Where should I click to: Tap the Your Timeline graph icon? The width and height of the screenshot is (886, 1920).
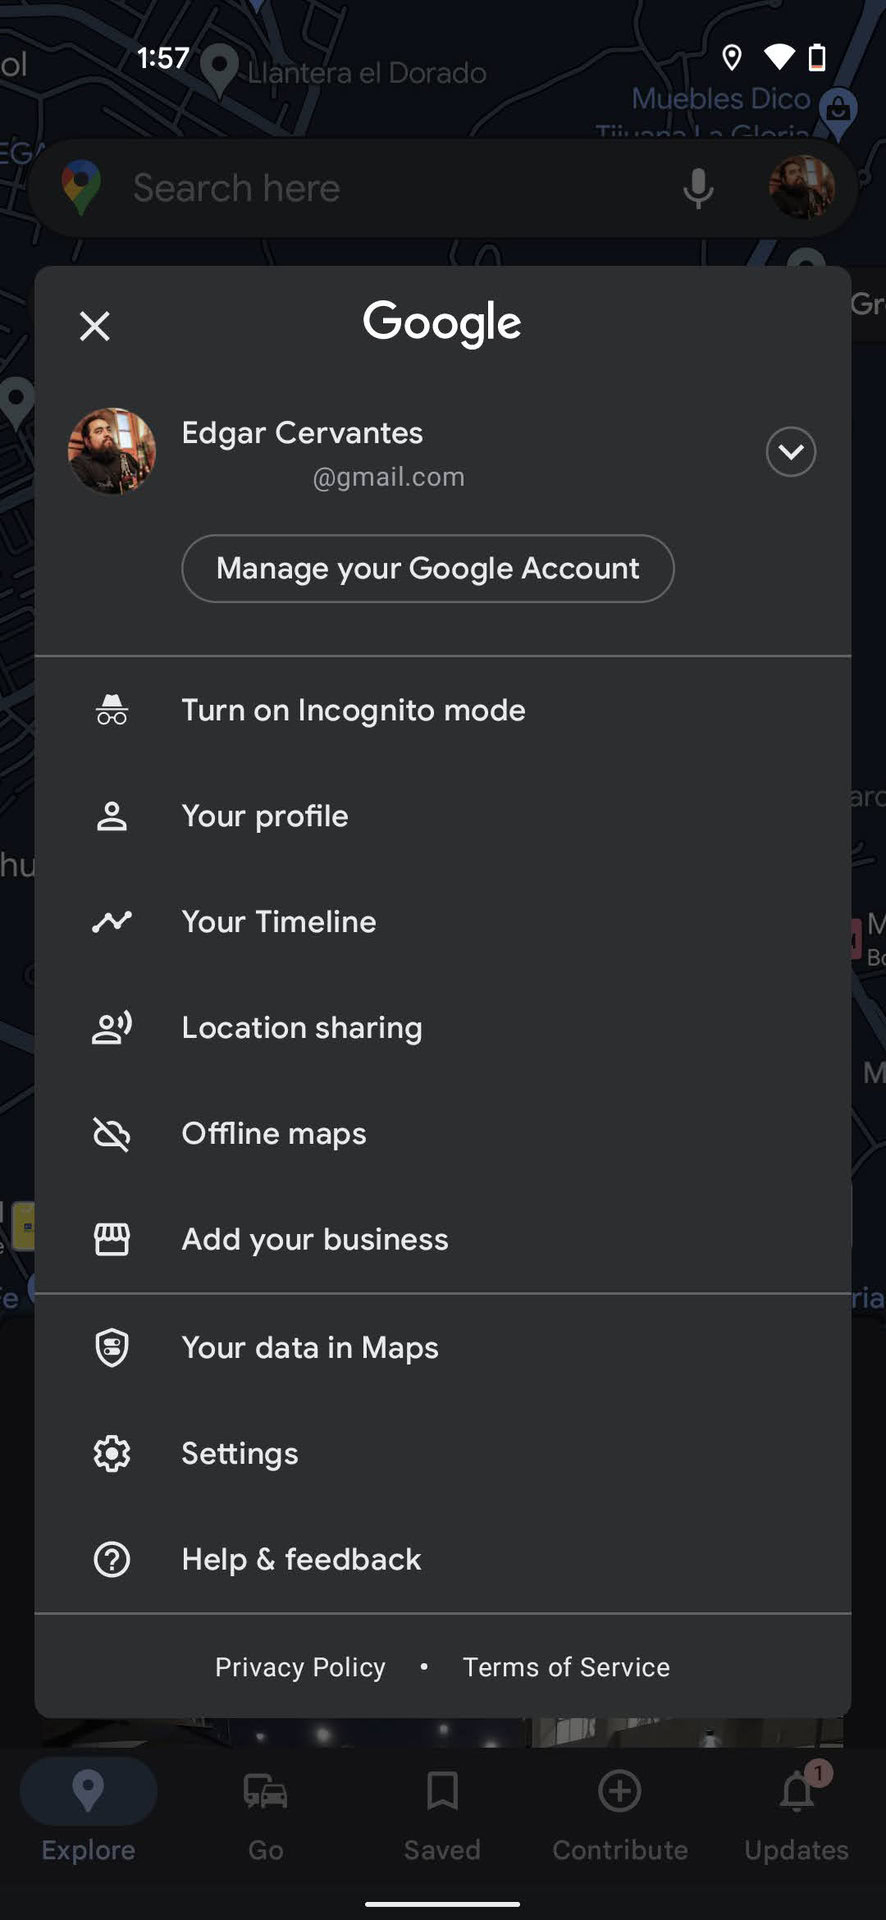pyautogui.click(x=112, y=921)
